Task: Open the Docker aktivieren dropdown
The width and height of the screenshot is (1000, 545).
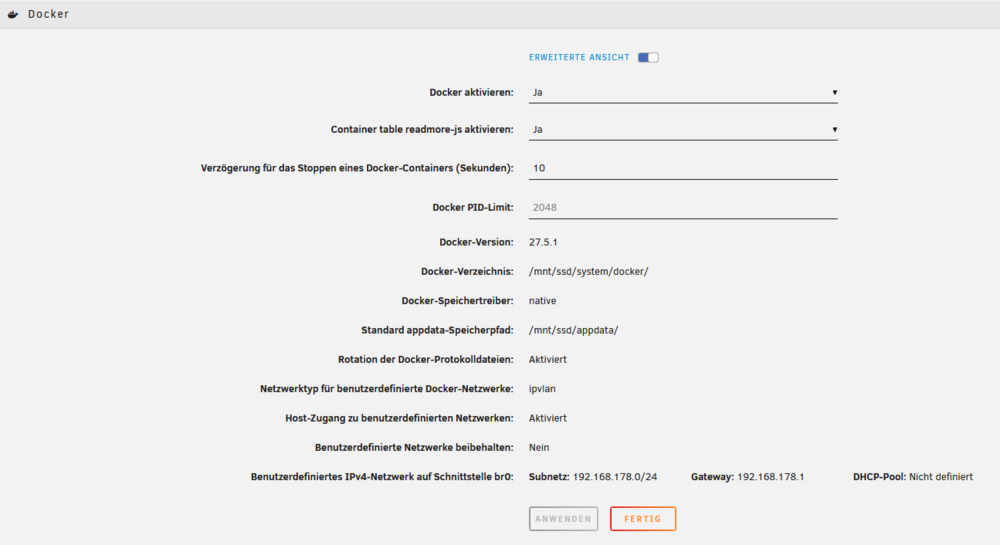Action: tap(683, 92)
